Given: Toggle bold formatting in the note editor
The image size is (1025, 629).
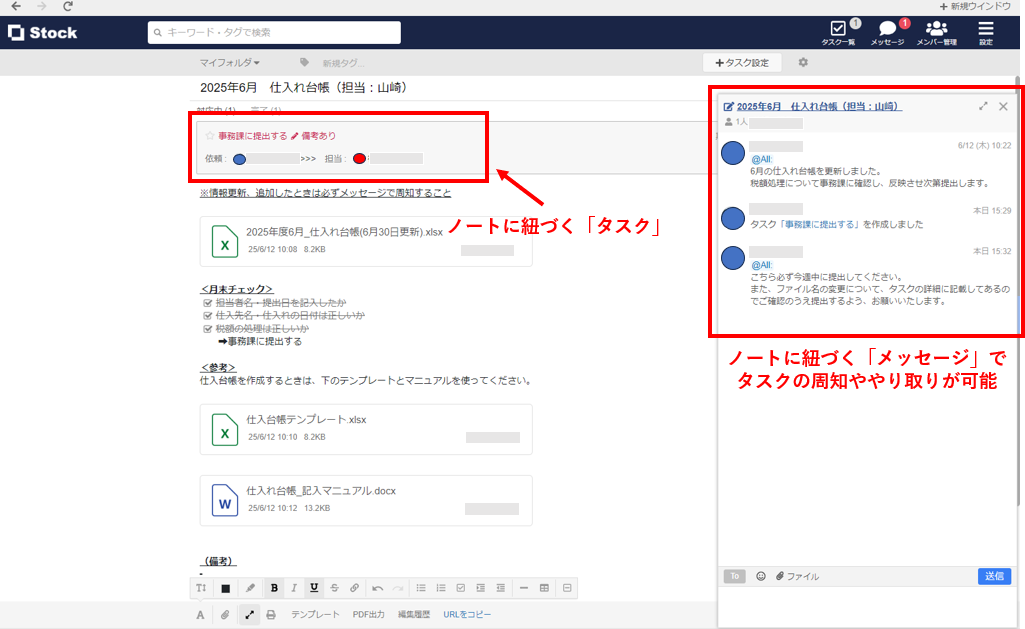Looking at the screenshot, I should point(273,588).
